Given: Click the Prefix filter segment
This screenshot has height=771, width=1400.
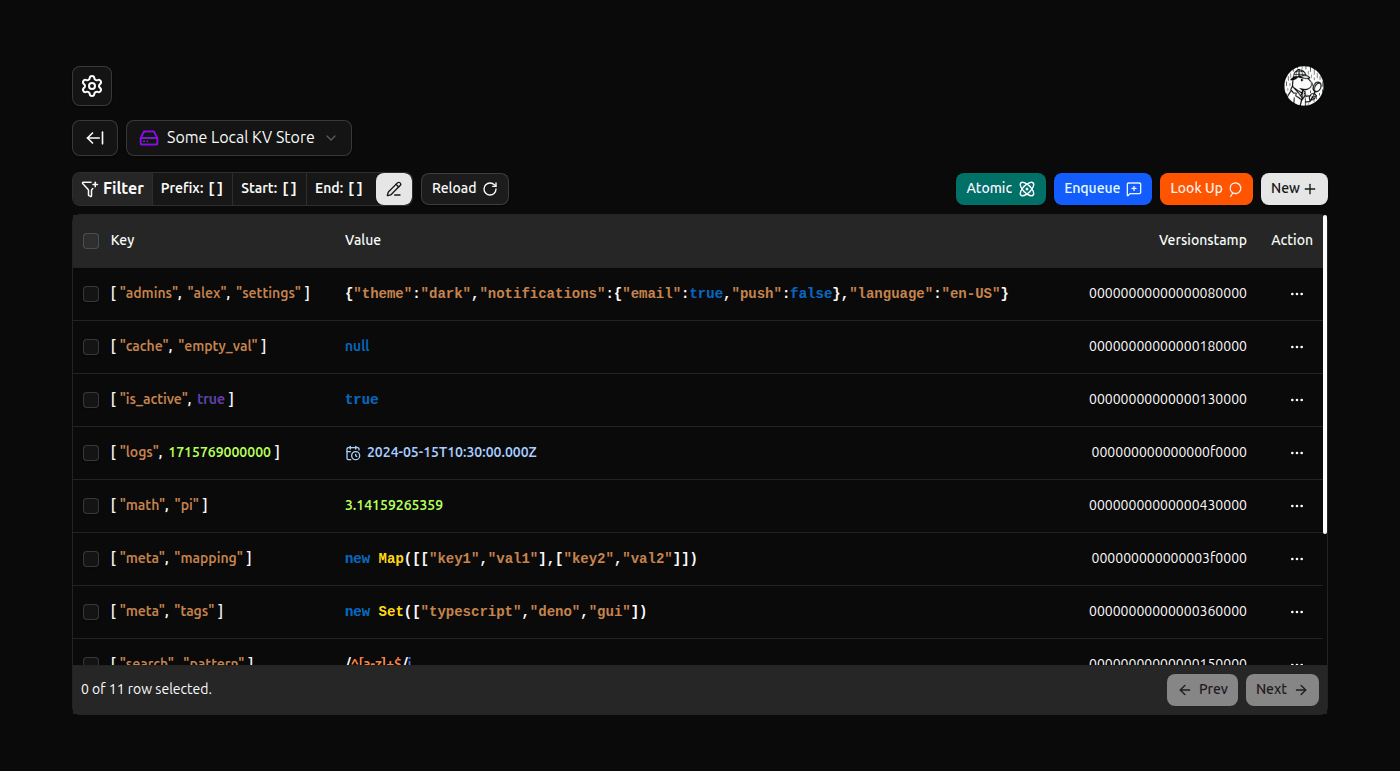Looking at the screenshot, I should tap(191, 188).
